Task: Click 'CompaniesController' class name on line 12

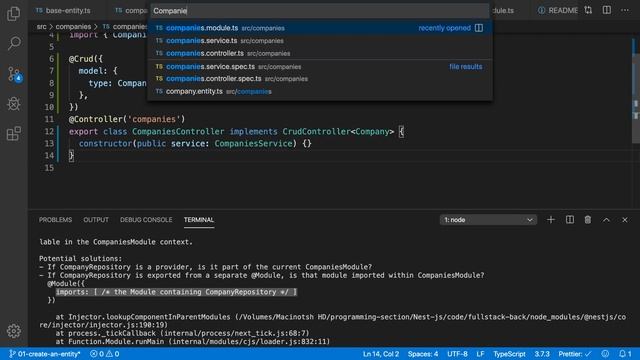Action: [178, 131]
